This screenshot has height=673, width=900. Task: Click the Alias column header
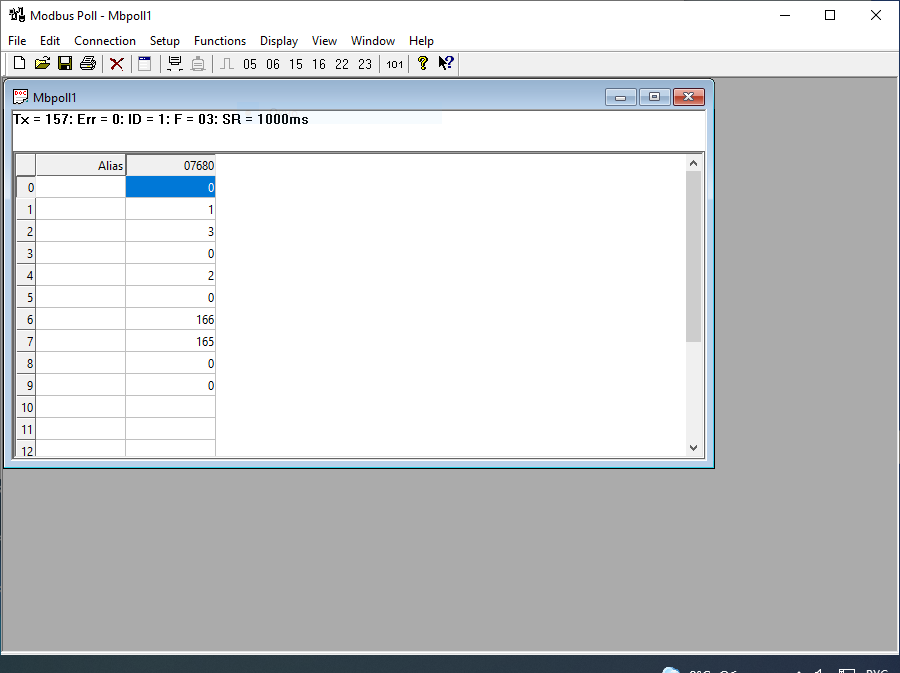pos(81,165)
